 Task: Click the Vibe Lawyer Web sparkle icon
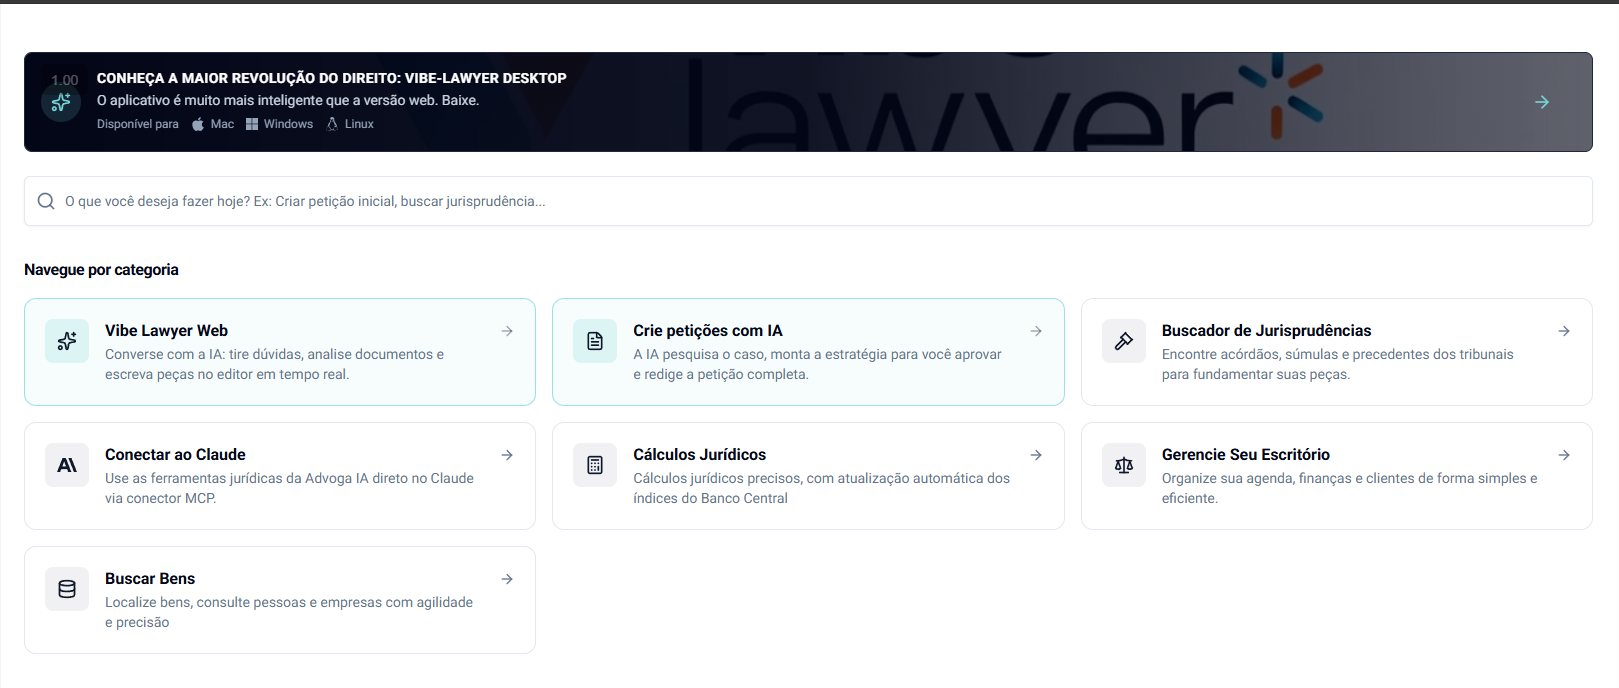coord(67,341)
